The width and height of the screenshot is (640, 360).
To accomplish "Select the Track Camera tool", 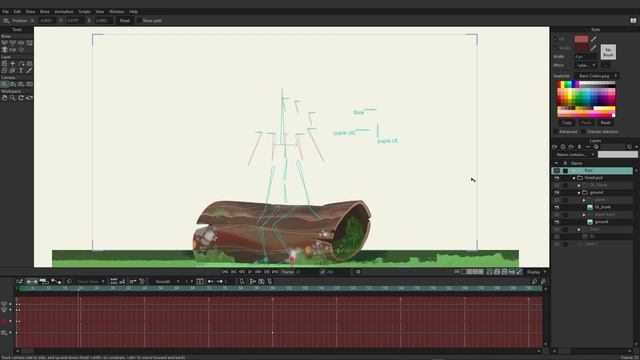I will [x=4, y=84].
